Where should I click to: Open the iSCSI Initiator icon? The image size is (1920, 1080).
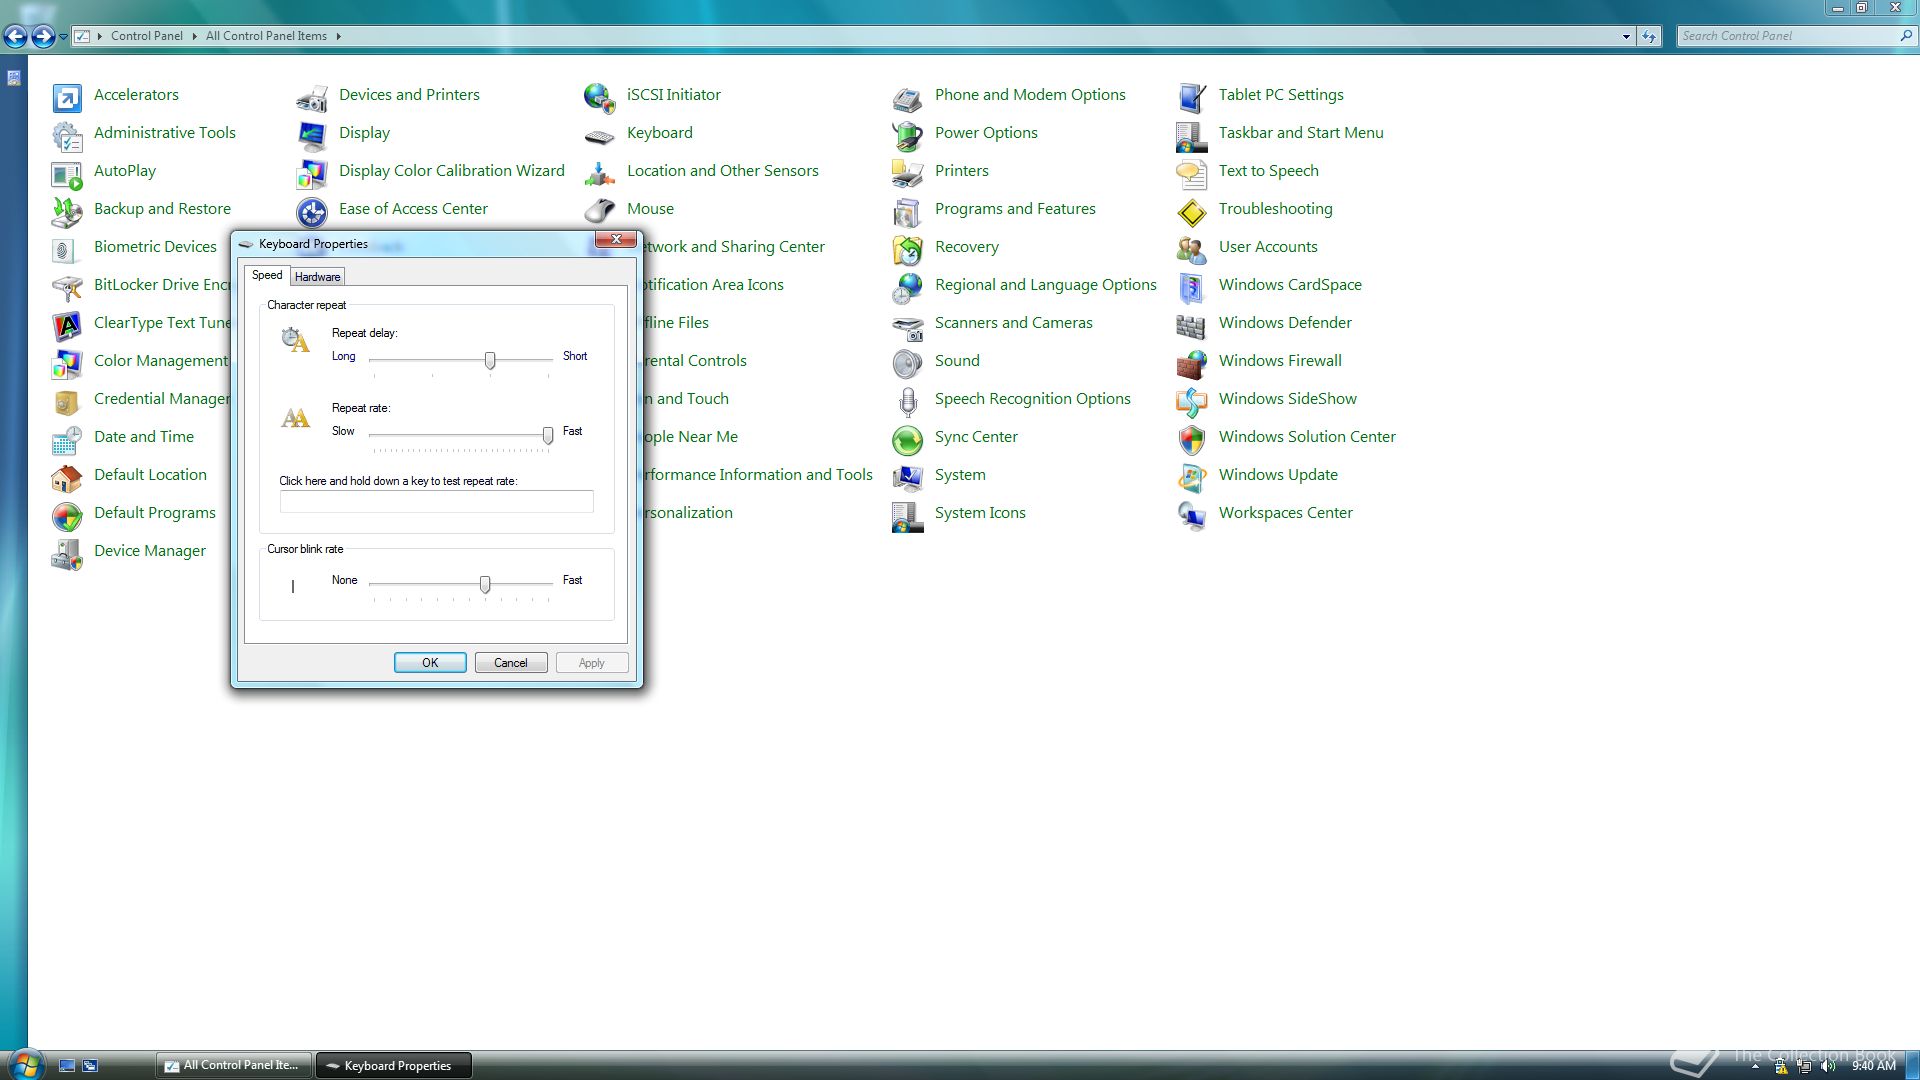coord(600,97)
